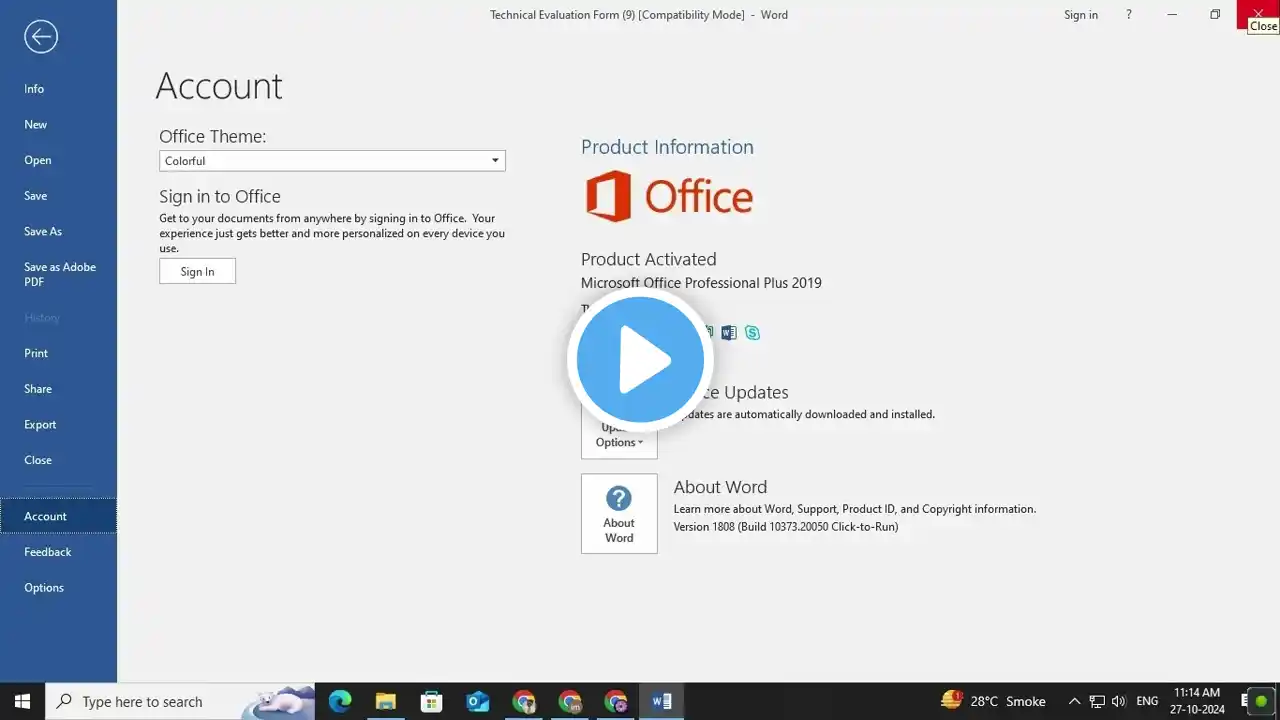Open the Help question mark icon
Viewport: 1280px width, 720px height.
coord(1129,15)
